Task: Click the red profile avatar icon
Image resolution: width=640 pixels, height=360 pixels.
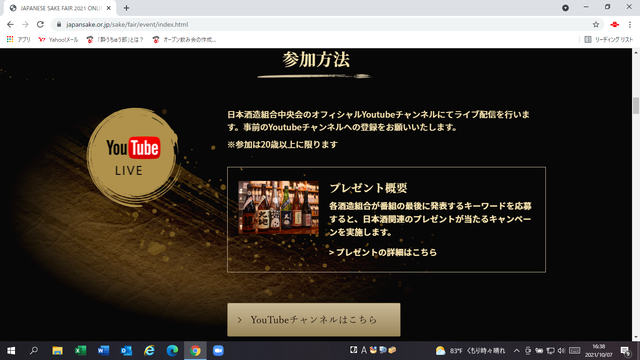Action: [615, 24]
